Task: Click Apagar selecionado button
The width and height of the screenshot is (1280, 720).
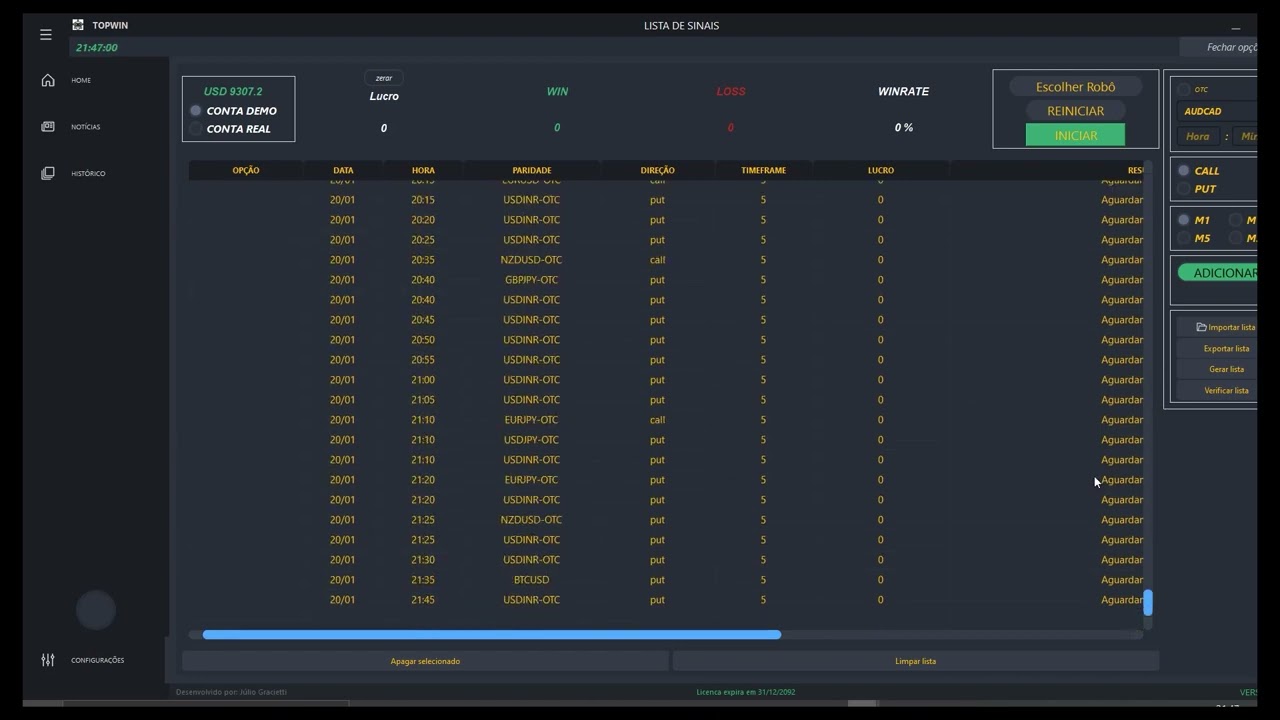Action: pyautogui.click(x=425, y=661)
